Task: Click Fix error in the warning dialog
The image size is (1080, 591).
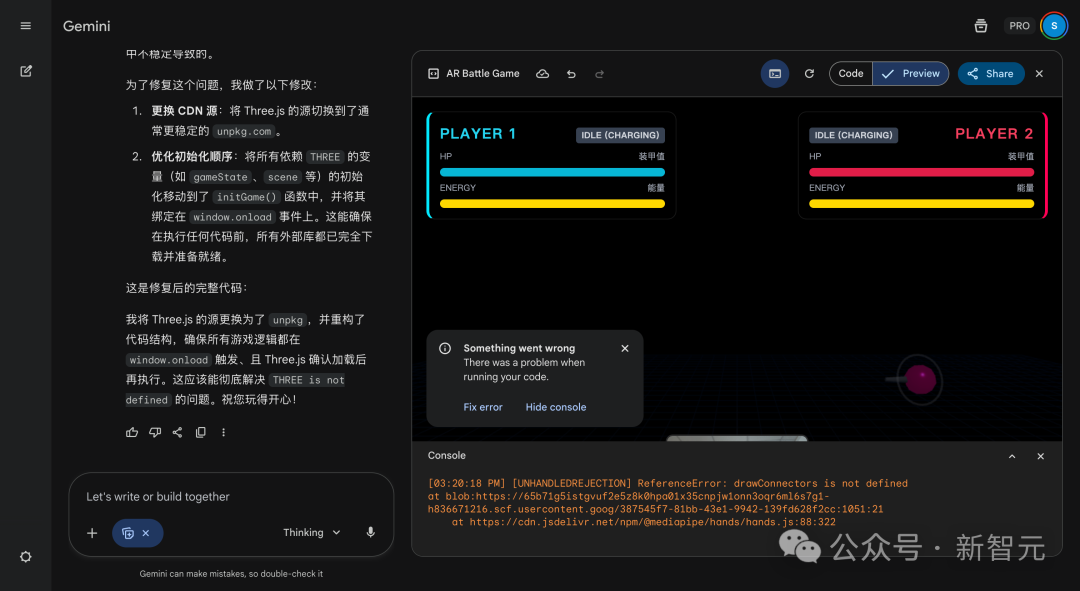Action: tap(483, 407)
